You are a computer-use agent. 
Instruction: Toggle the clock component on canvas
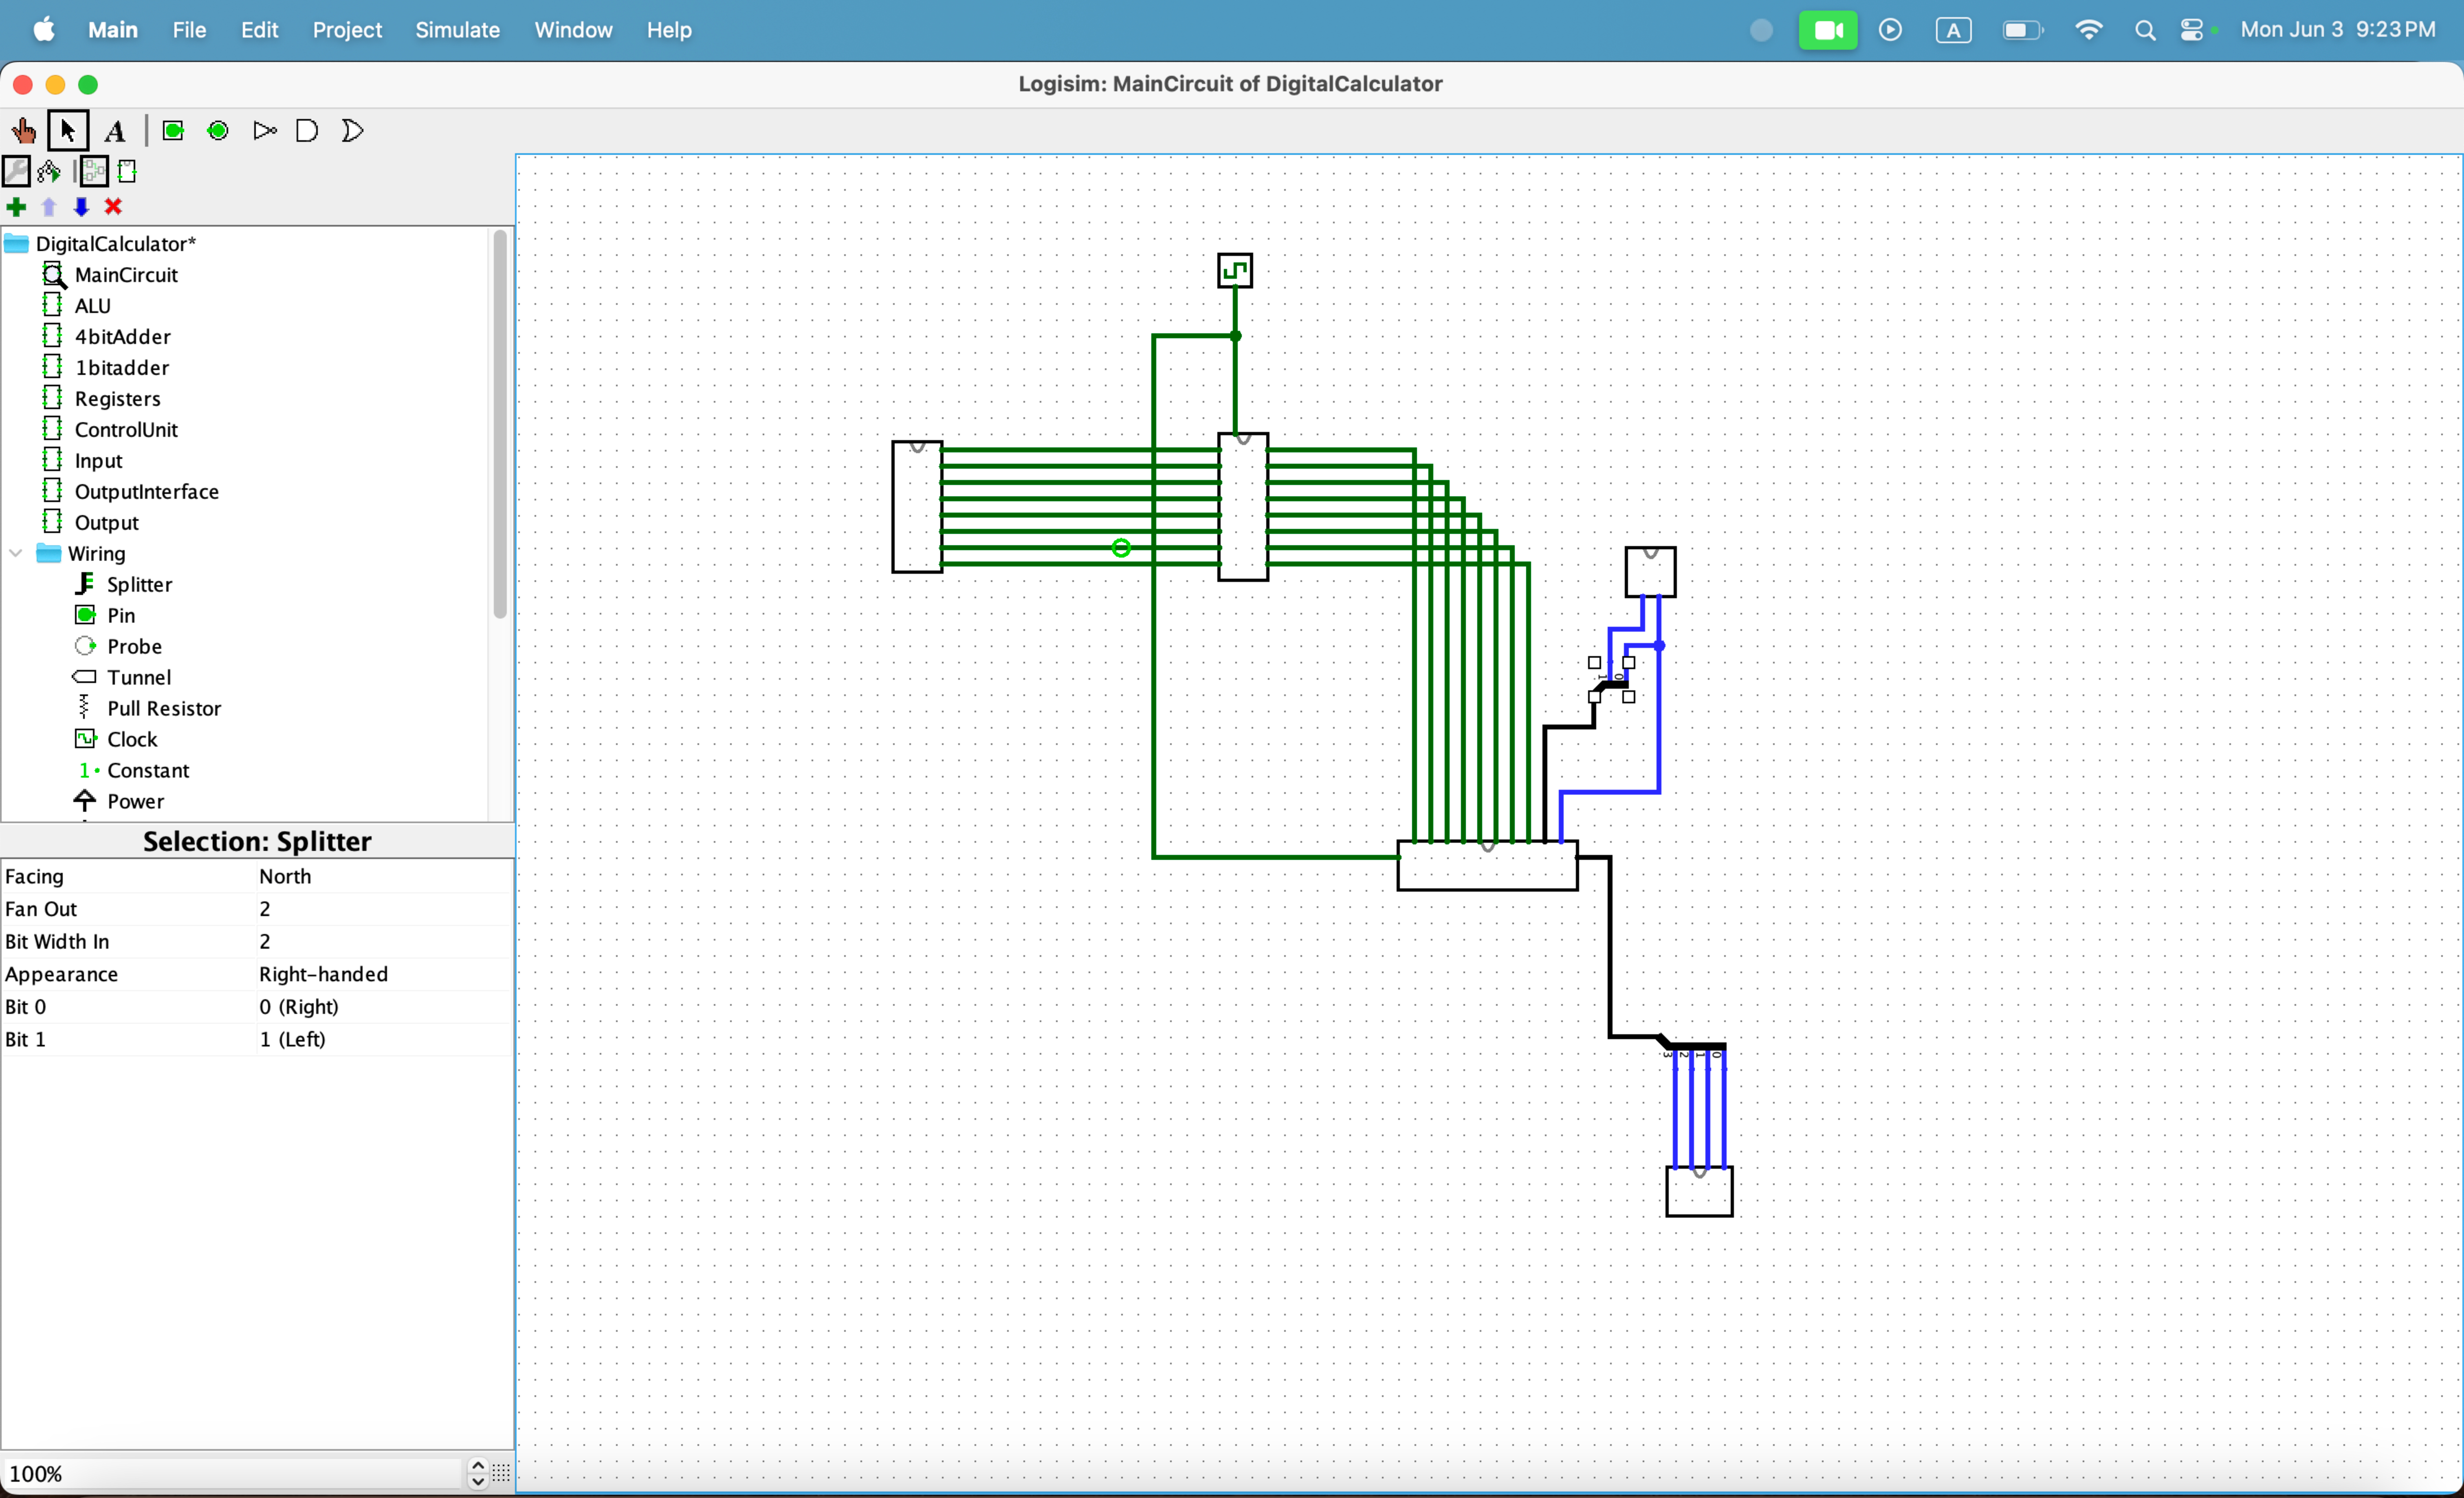click(x=1235, y=271)
